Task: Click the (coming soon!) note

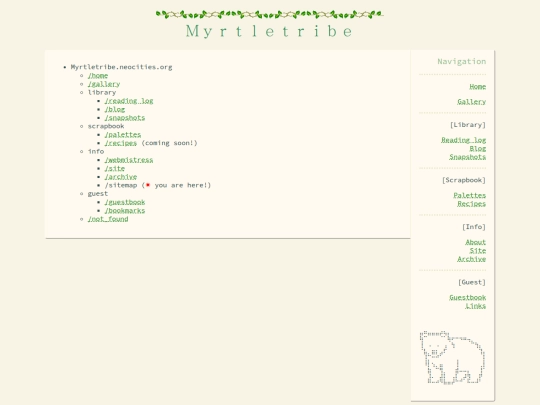Action: (x=169, y=143)
